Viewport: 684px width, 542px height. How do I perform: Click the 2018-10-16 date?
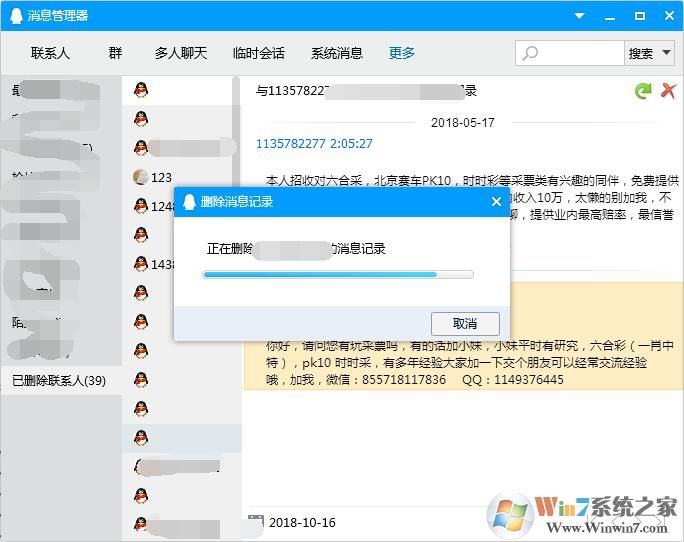coord(302,522)
